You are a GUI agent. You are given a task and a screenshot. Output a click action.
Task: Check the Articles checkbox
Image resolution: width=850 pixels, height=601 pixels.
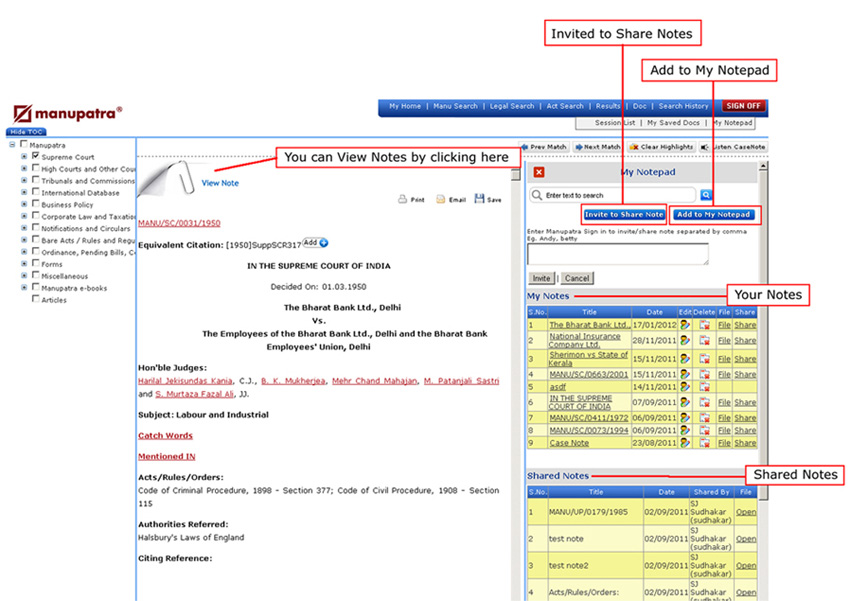[36, 299]
